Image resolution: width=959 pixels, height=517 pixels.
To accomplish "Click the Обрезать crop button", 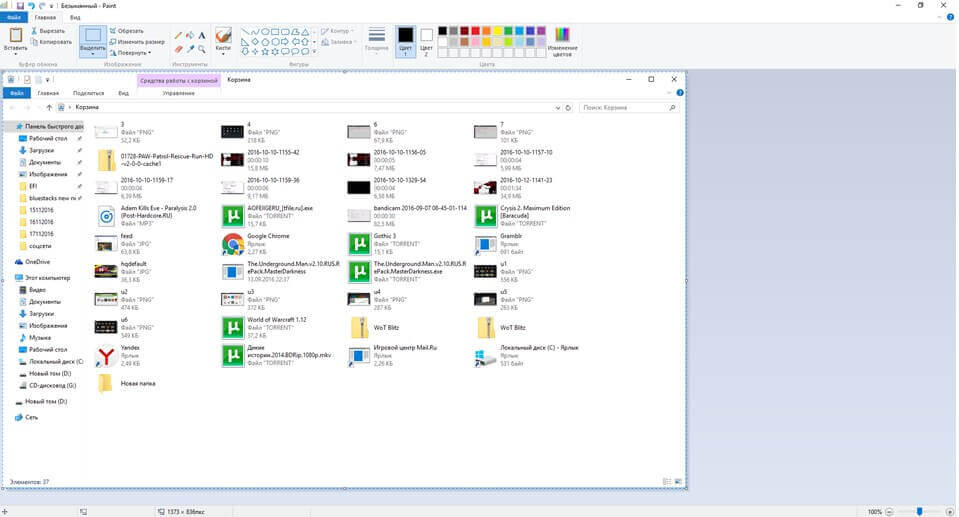I will 127,31.
